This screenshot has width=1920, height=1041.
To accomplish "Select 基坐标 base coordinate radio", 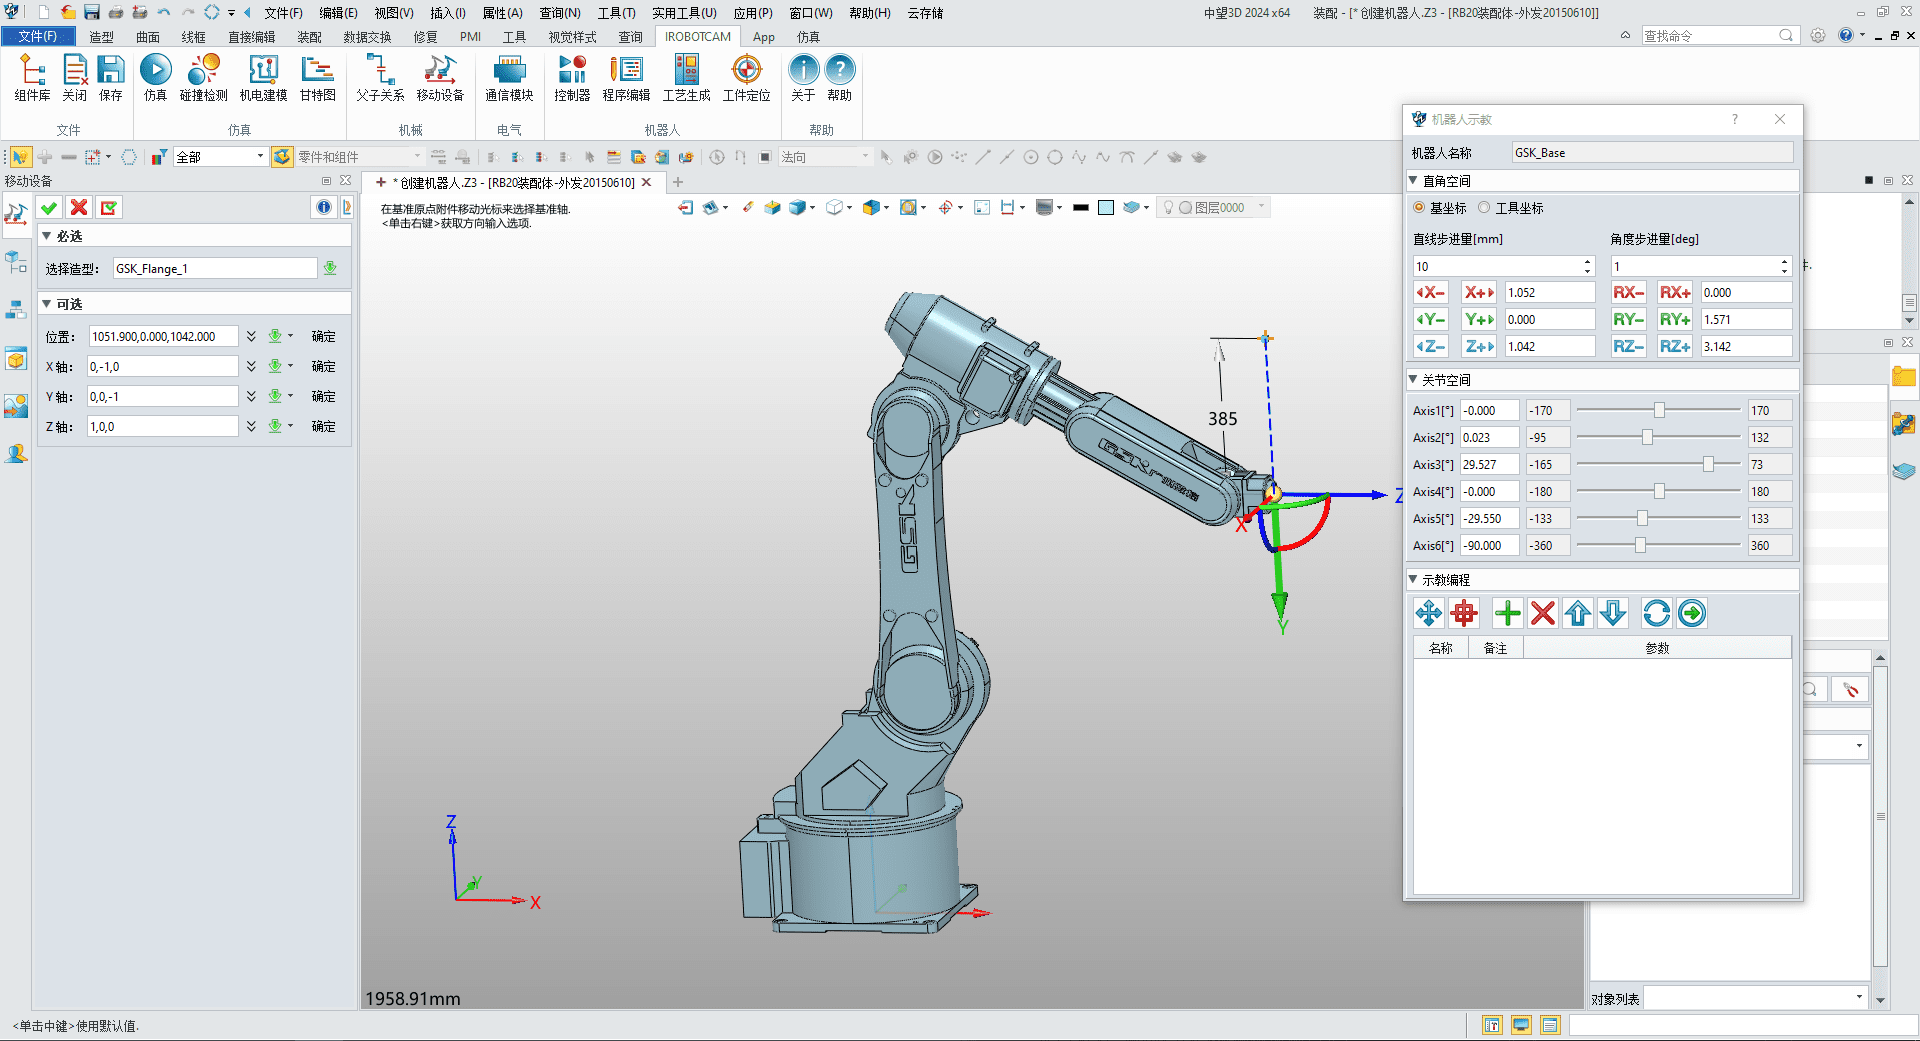I will (x=1419, y=208).
